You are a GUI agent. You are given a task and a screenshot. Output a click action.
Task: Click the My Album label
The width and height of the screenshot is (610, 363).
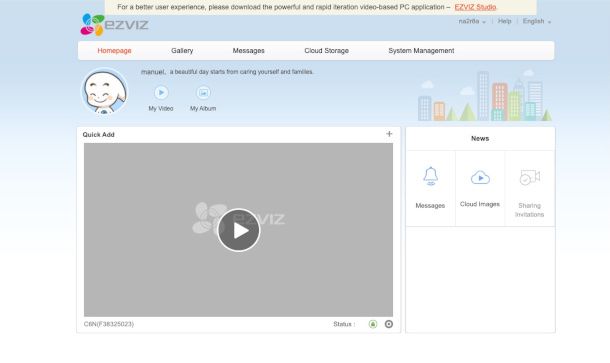203,109
